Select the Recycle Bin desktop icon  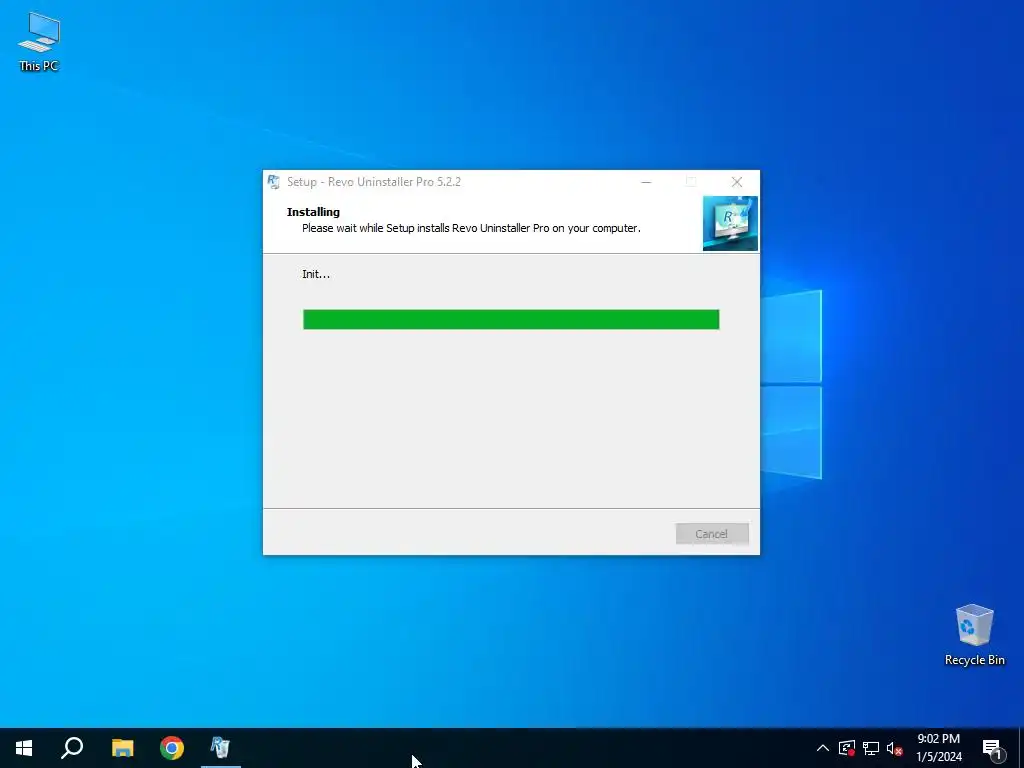pos(974,633)
